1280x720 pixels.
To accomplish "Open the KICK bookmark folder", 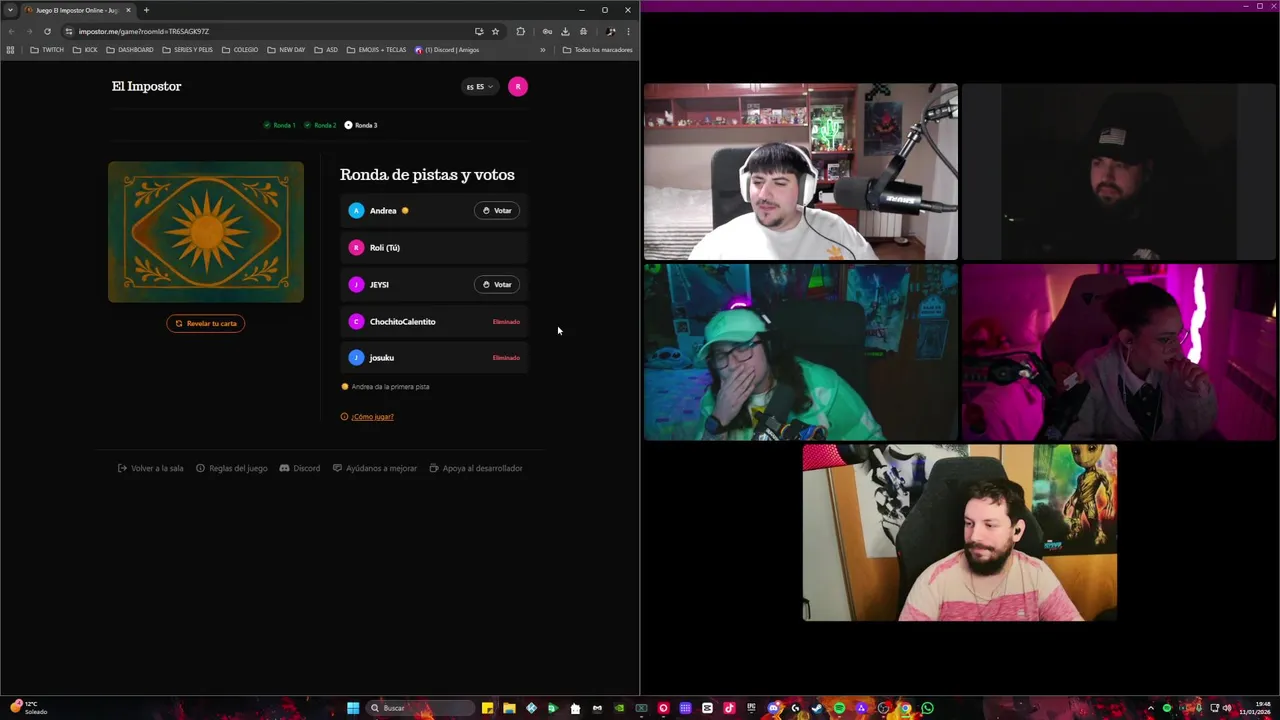I will click(x=85, y=50).
